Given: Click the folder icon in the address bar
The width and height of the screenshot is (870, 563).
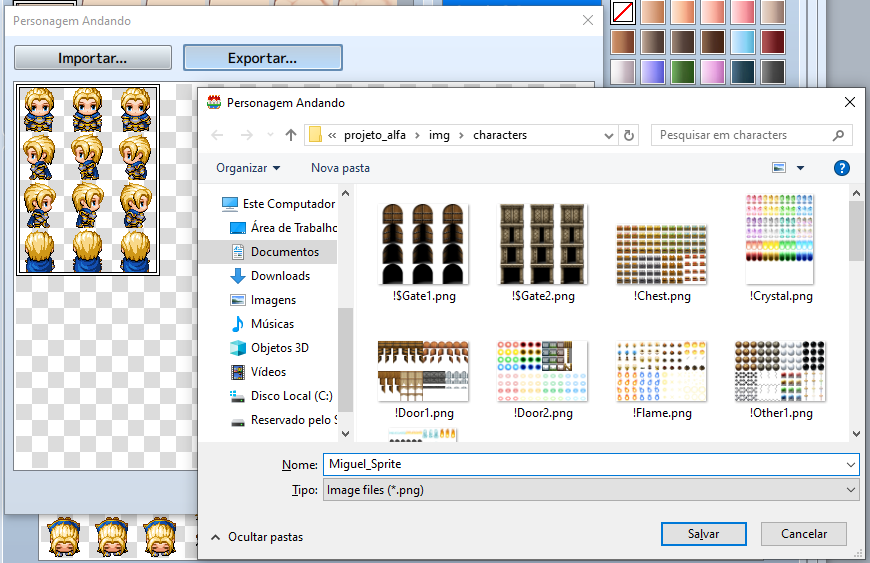Looking at the screenshot, I should (315, 135).
